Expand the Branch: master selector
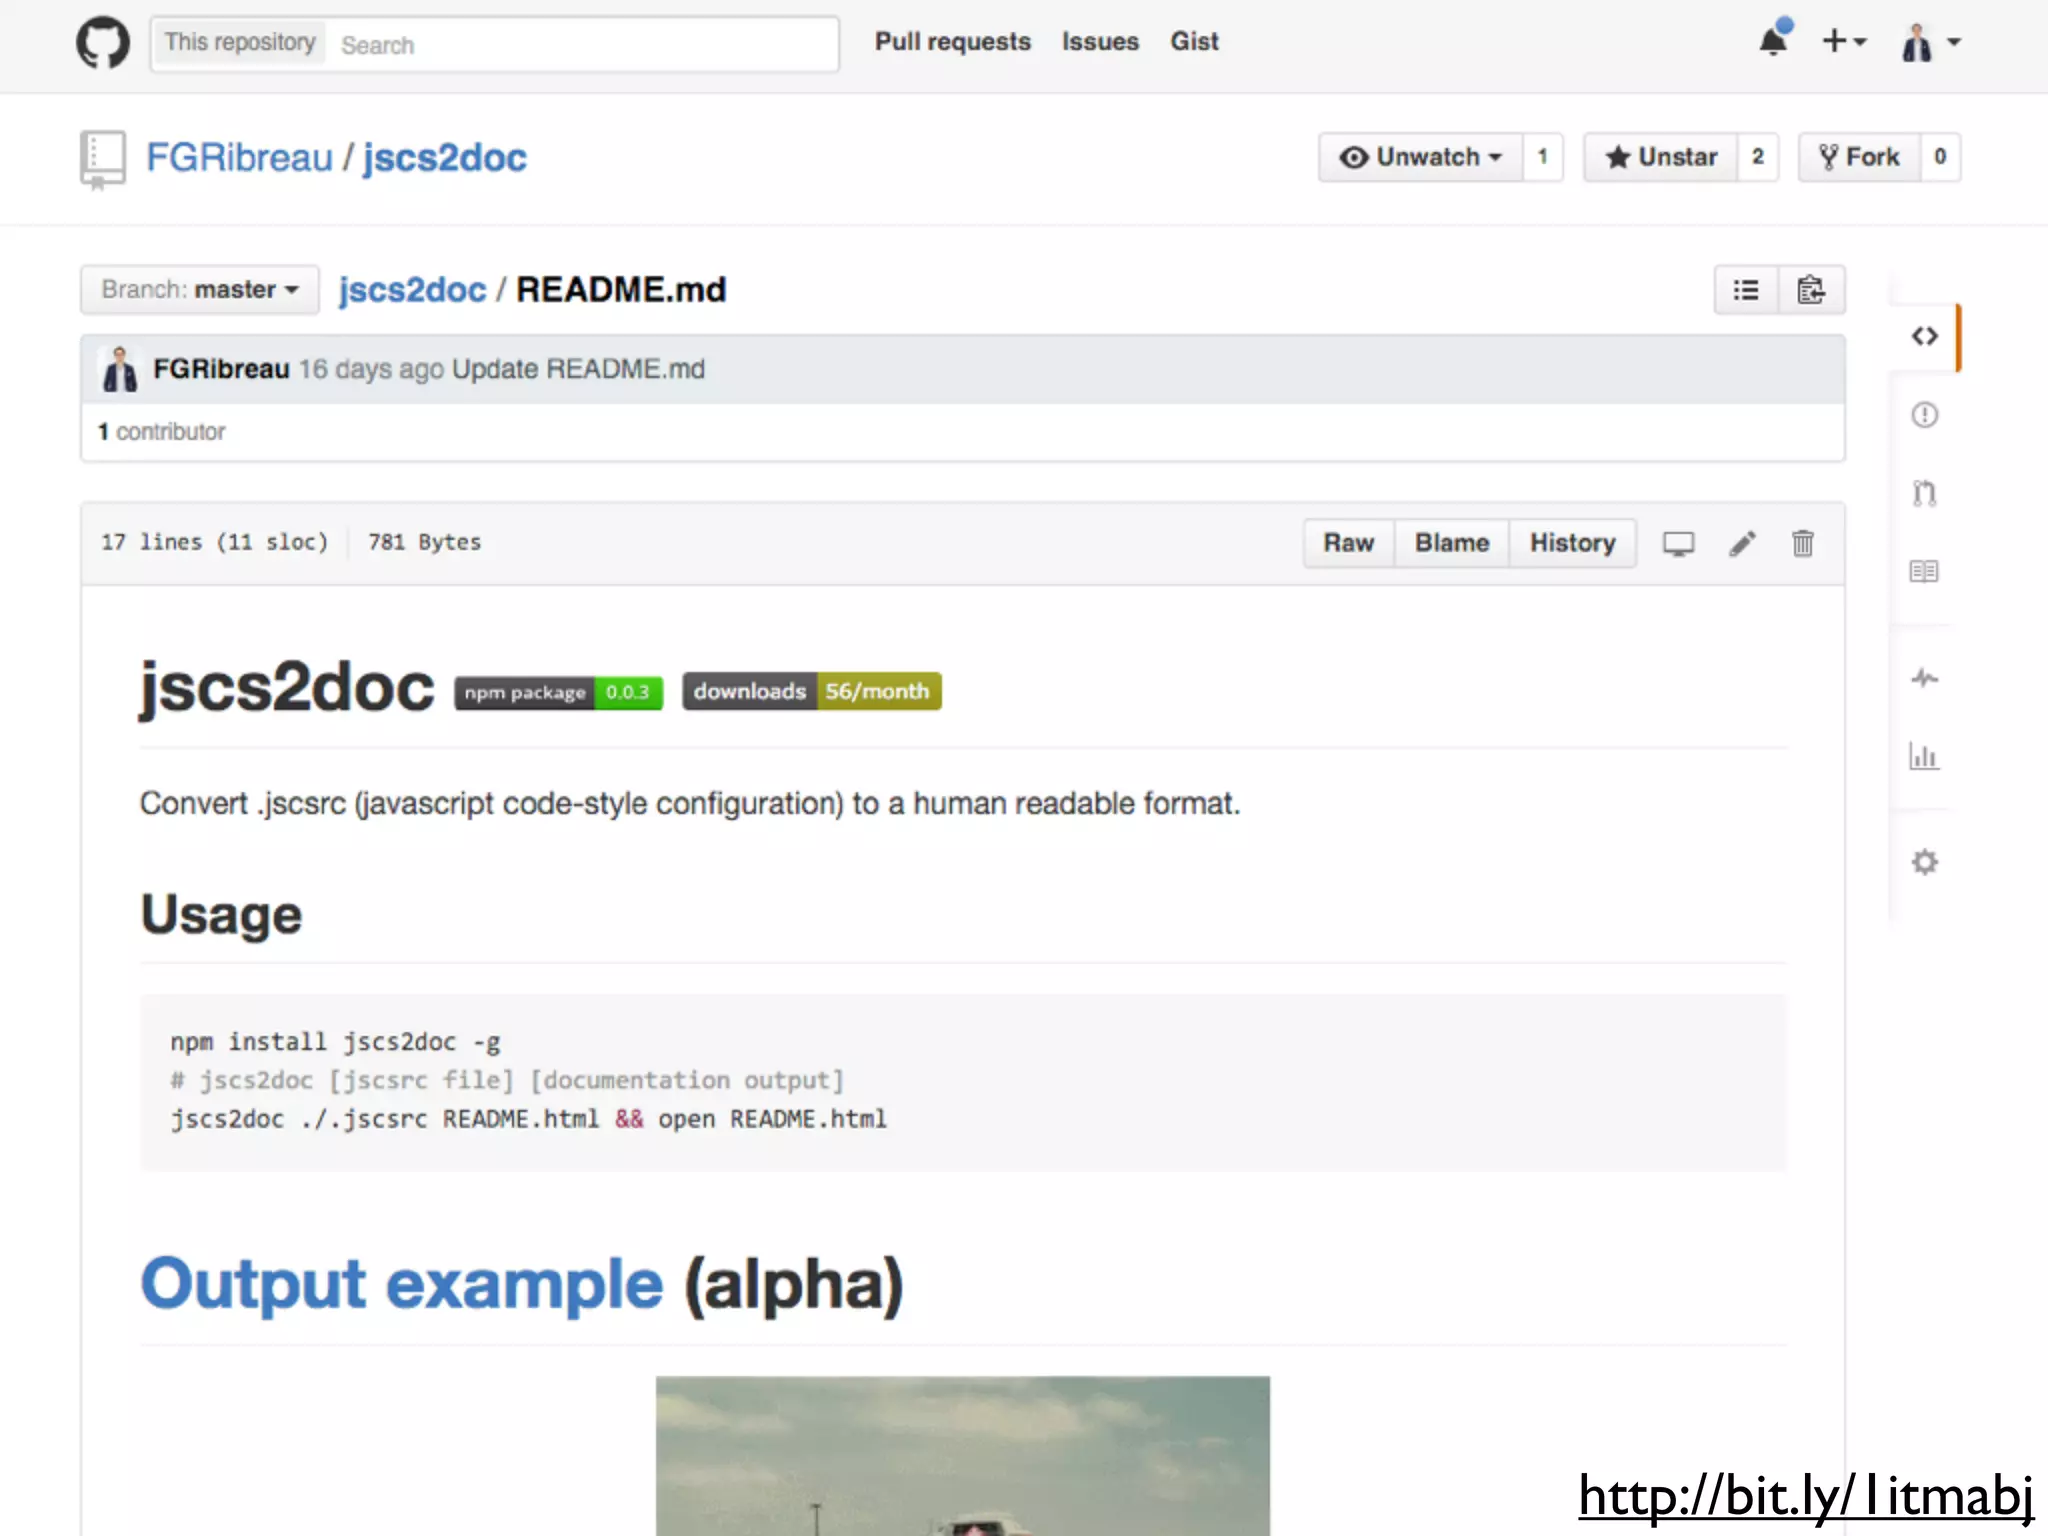2048x1536 pixels. click(200, 290)
